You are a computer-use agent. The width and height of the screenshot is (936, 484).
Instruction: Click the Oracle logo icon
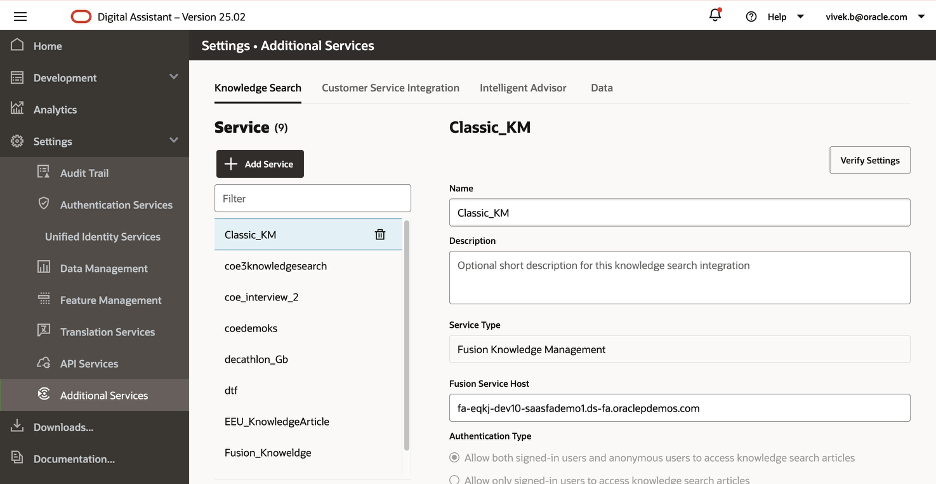click(81, 17)
